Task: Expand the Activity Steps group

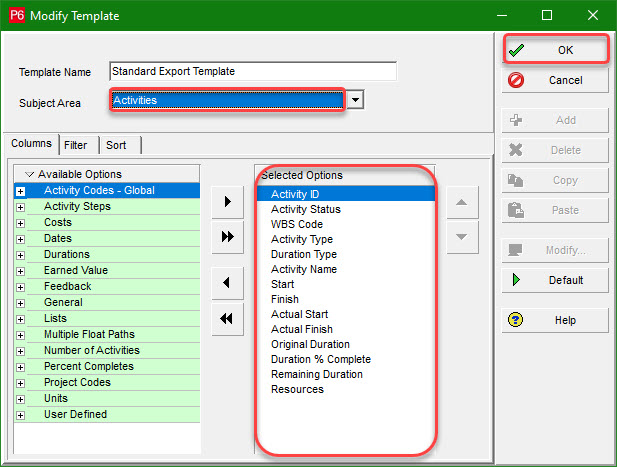Action: click(20, 207)
